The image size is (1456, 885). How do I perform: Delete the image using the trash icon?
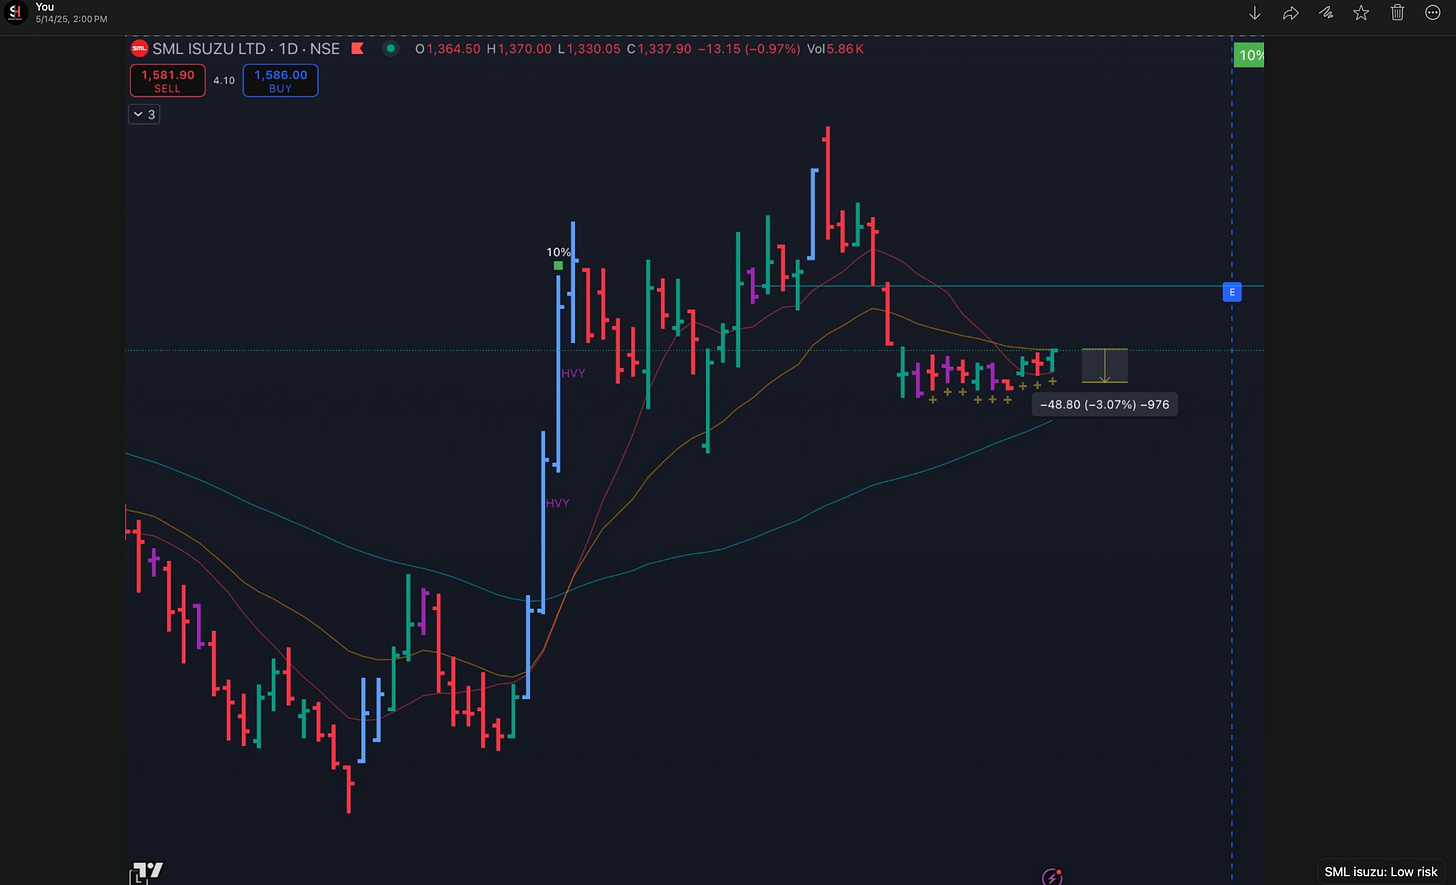point(1397,13)
